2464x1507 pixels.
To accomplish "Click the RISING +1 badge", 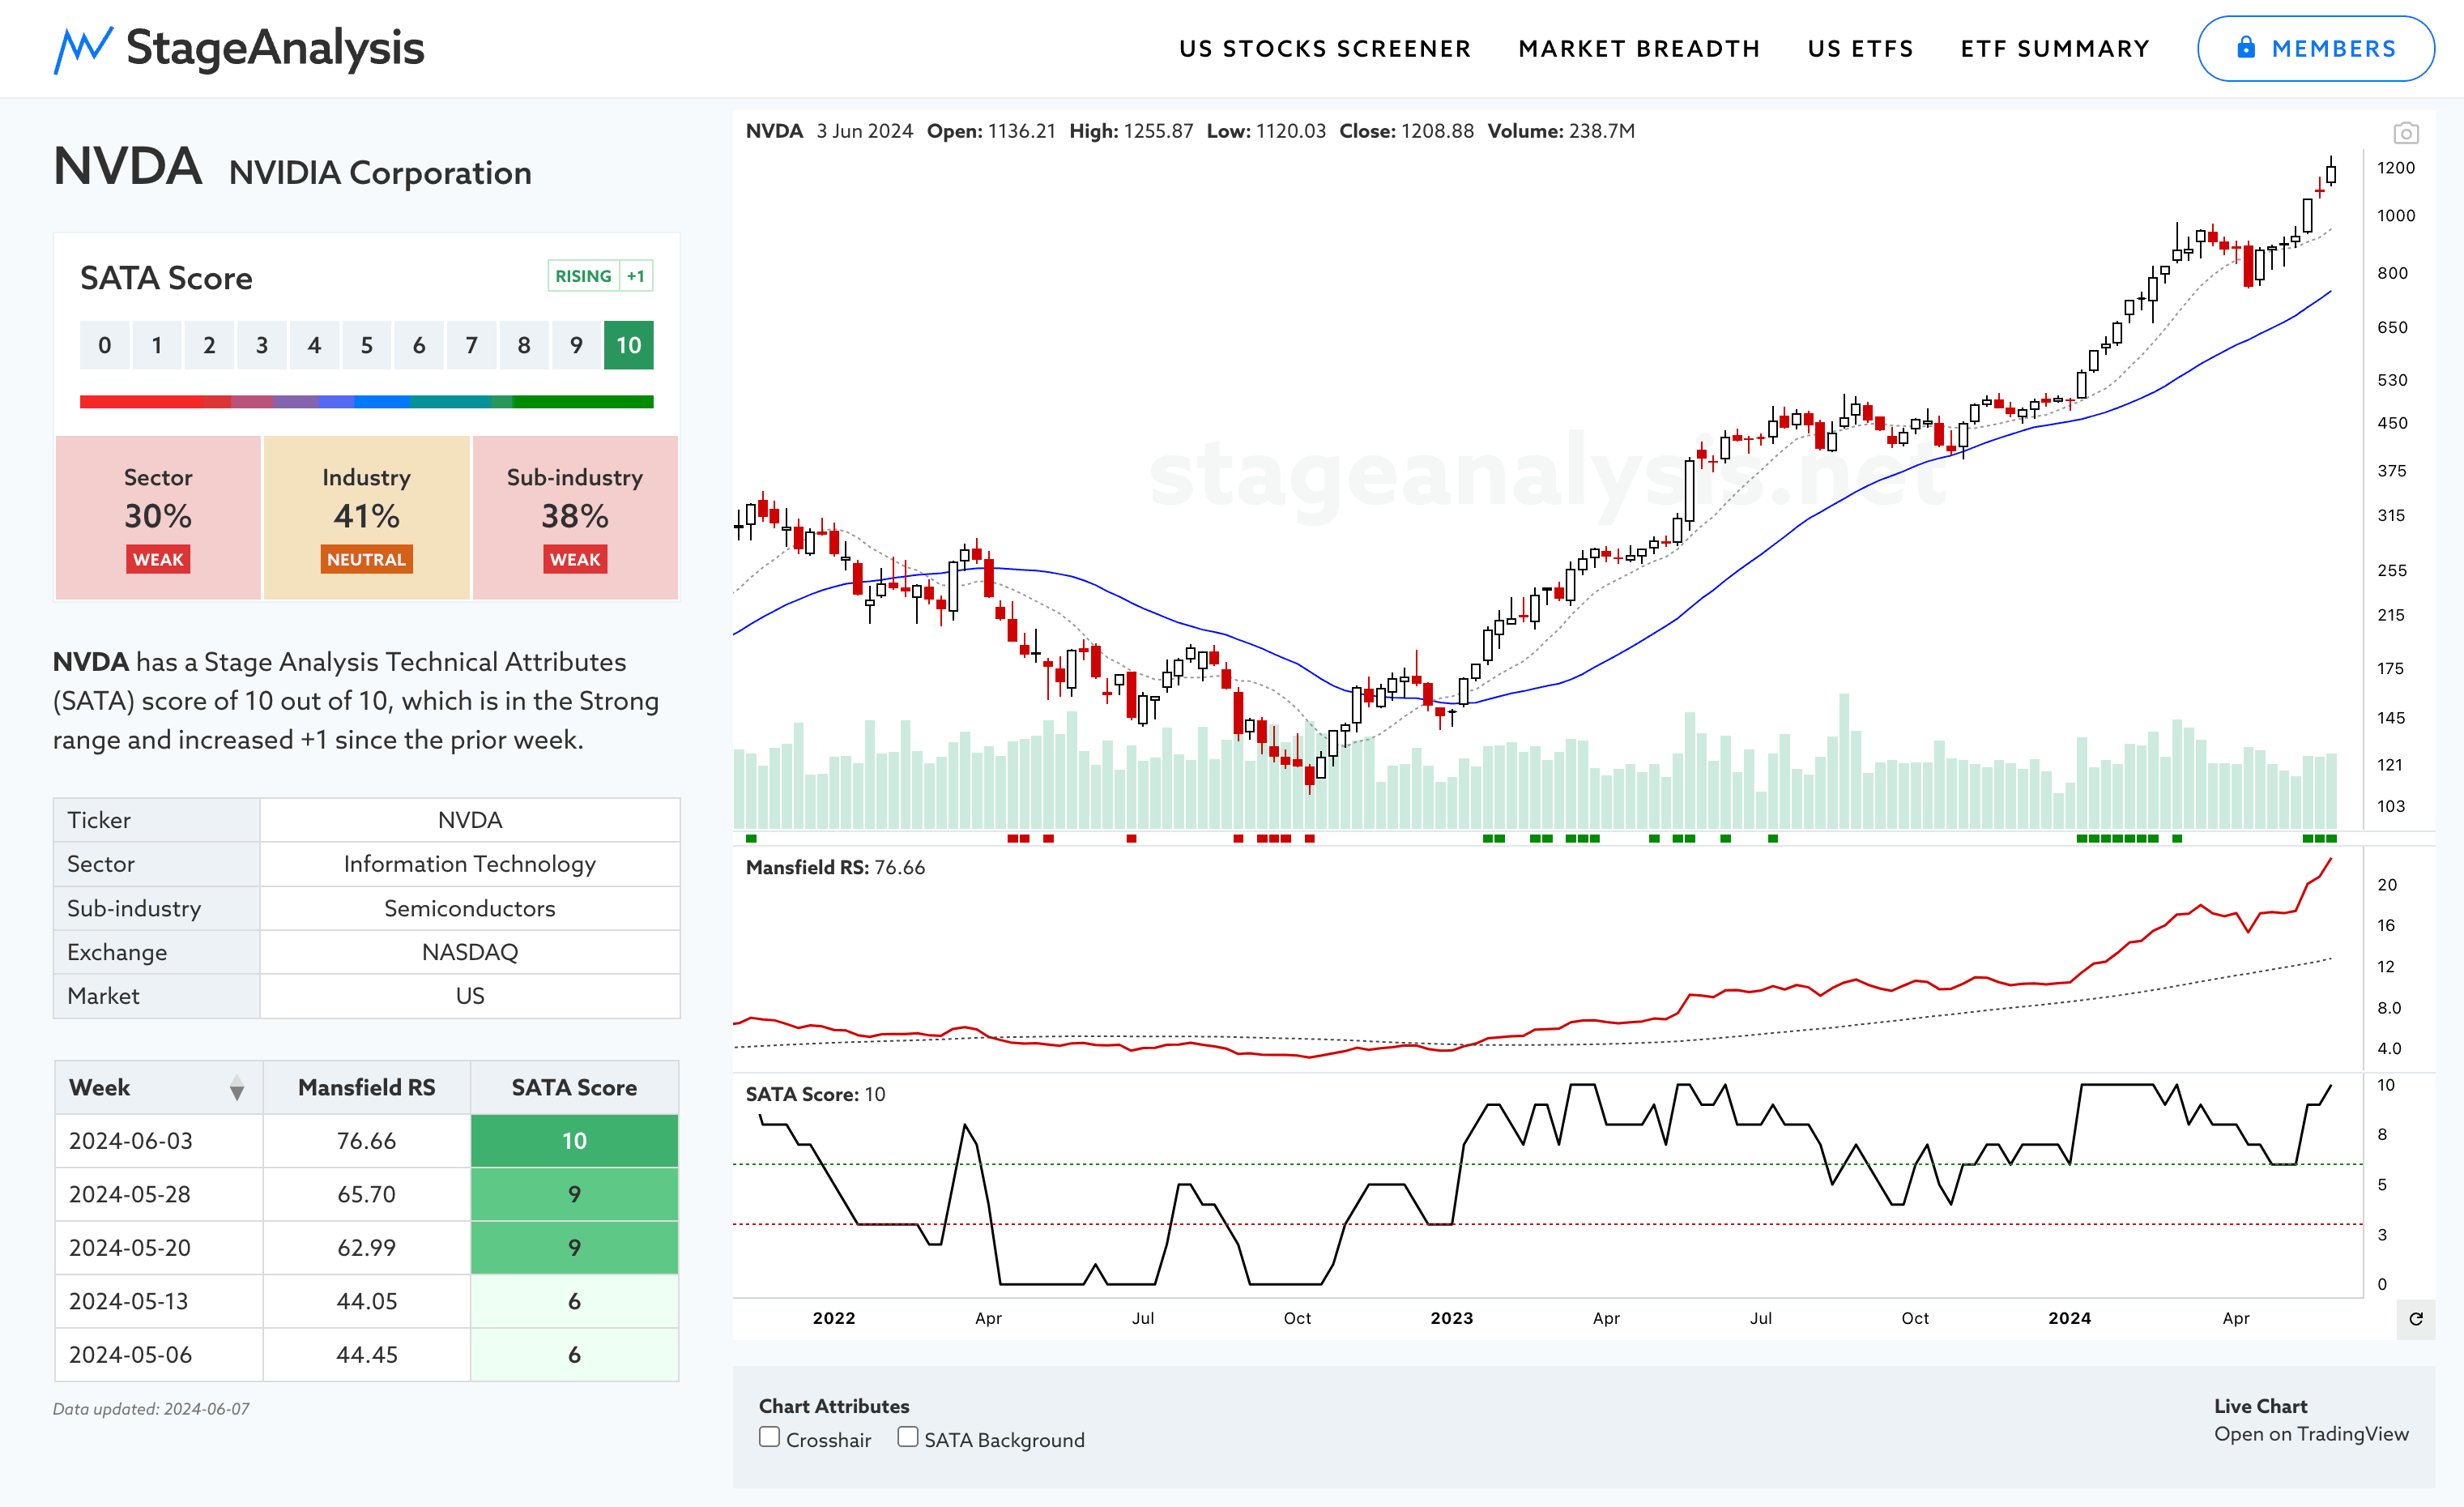I will point(600,276).
